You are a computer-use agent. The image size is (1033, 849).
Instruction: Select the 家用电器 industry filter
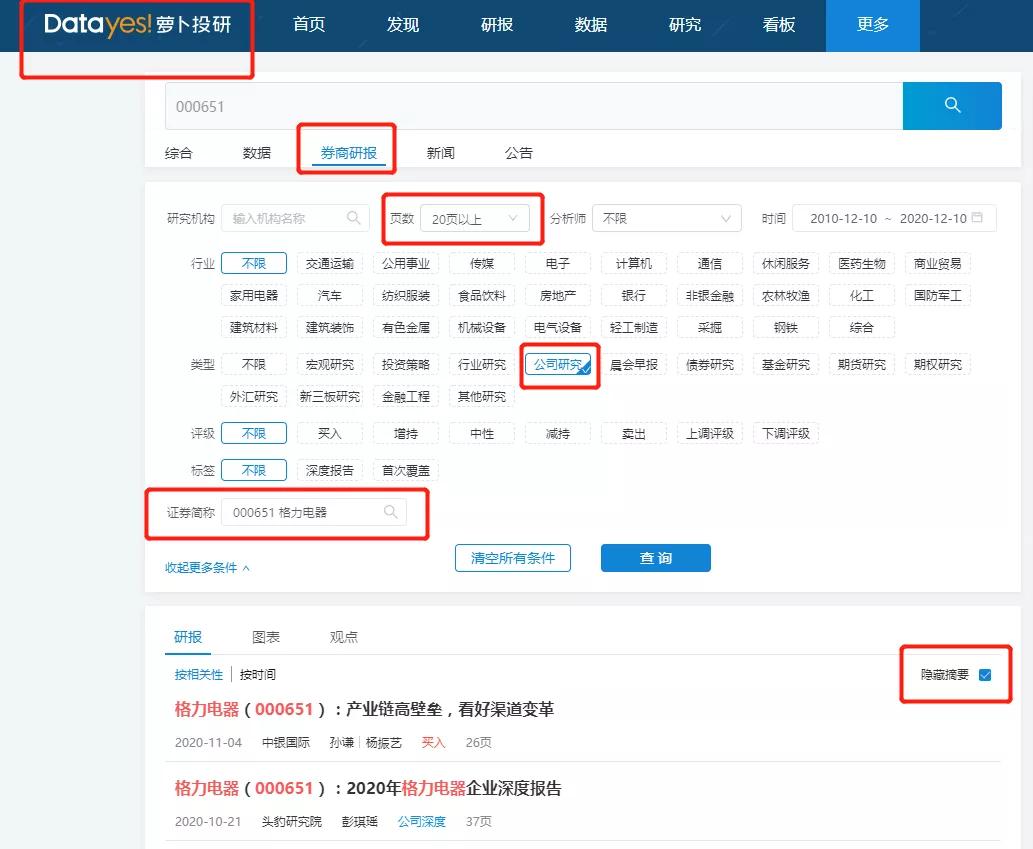254,295
